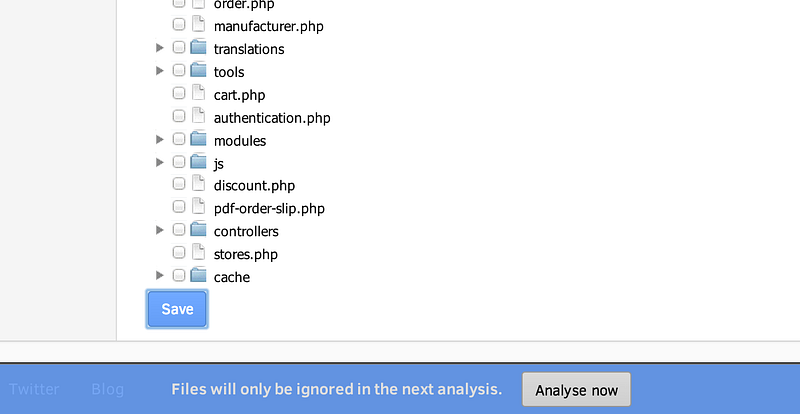Click the modules folder icon
800x414 pixels.
(198, 138)
